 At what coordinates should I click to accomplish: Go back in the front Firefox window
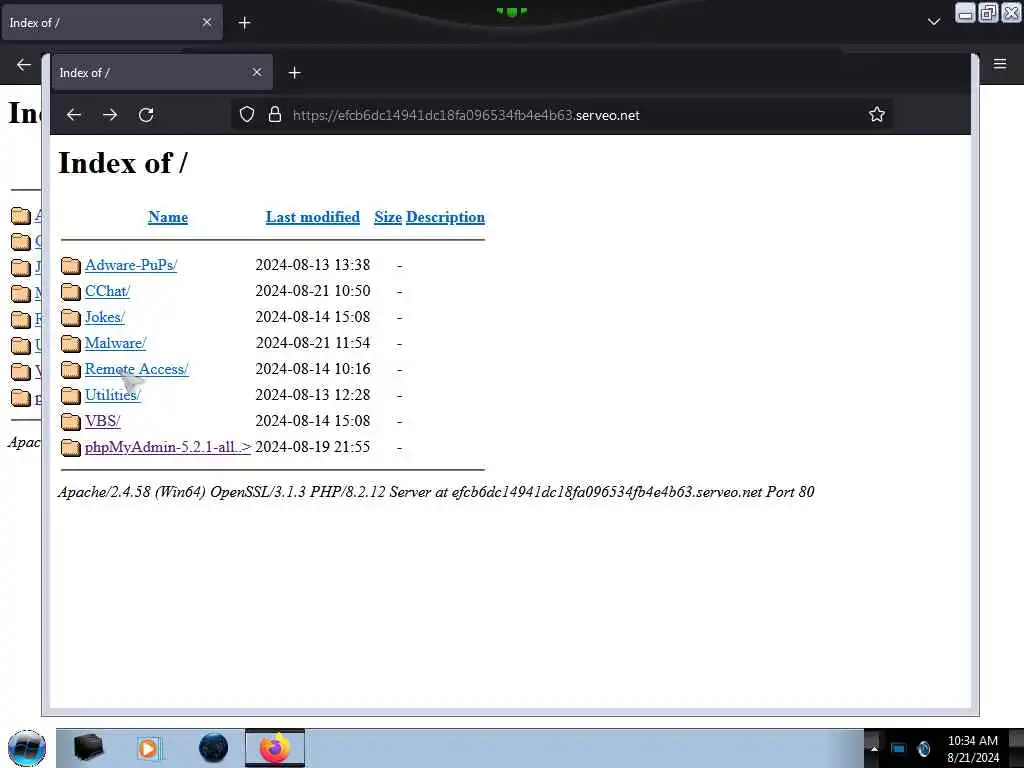coord(74,115)
